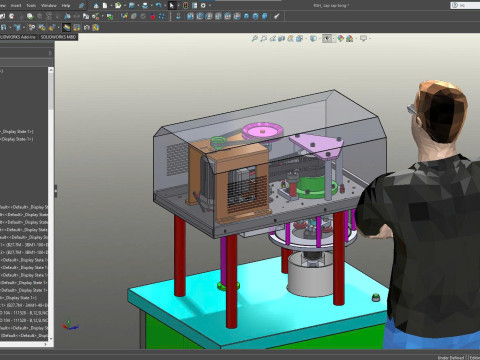Save the assembly with the Save icon
The width and height of the screenshot is (480, 360).
pos(132,6)
